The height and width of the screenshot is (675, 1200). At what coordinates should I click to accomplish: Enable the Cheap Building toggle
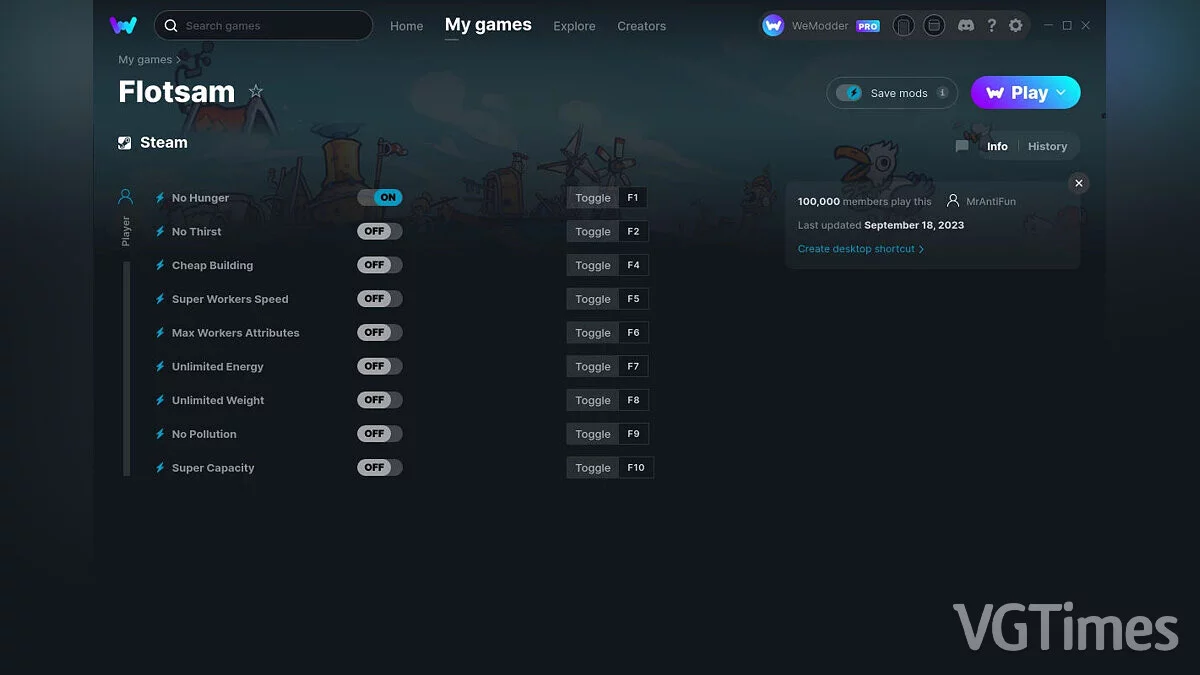pos(380,265)
